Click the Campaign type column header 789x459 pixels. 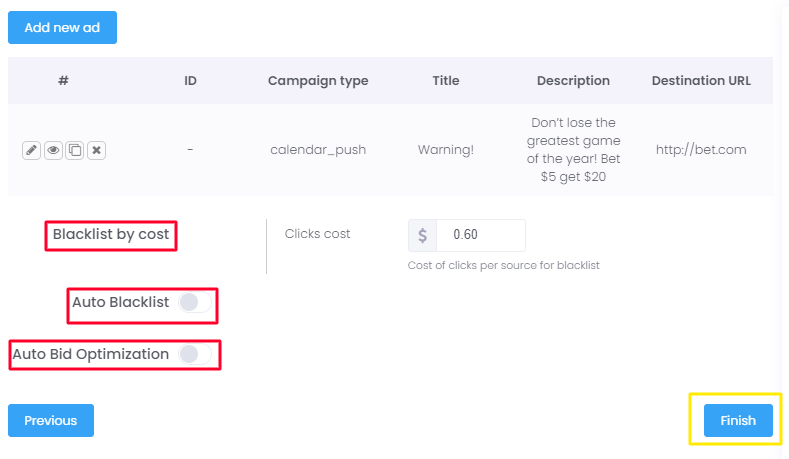318,81
